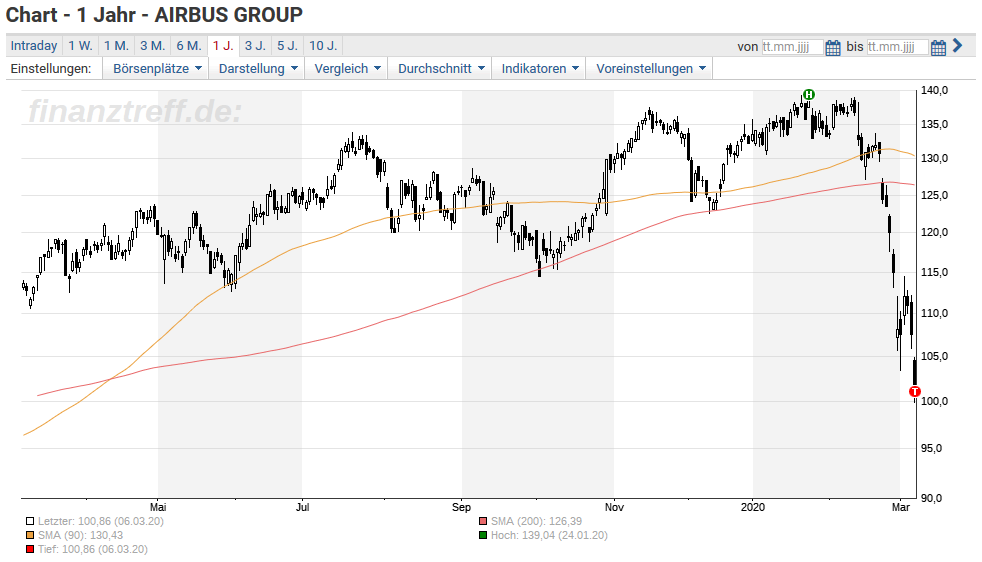Select the 3 M. time range
The image size is (982, 562).
152,46
